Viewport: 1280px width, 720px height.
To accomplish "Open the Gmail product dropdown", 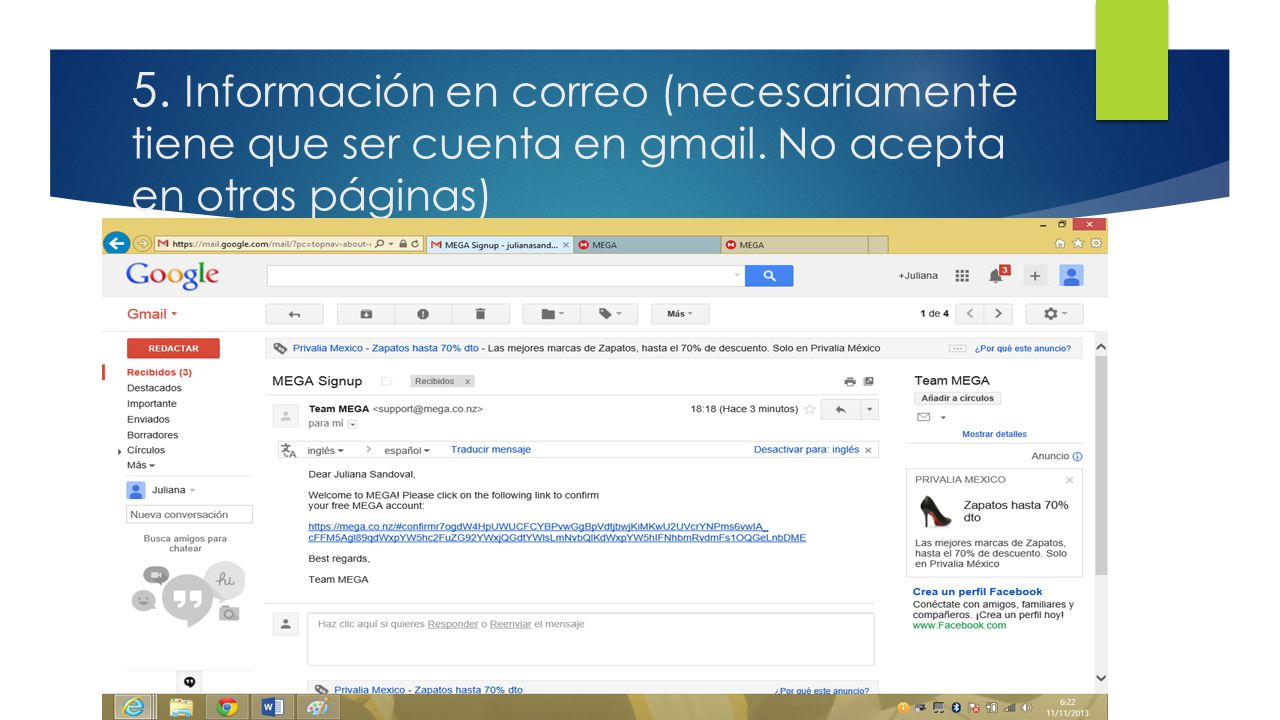I will click(x=152, y=314).
